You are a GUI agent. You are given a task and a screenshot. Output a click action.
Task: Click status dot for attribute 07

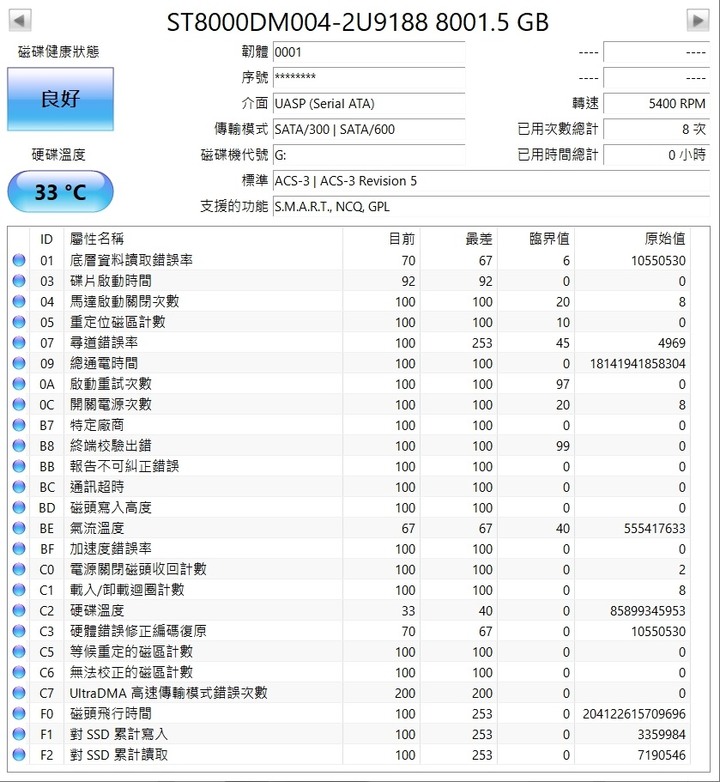click(19, 343)
